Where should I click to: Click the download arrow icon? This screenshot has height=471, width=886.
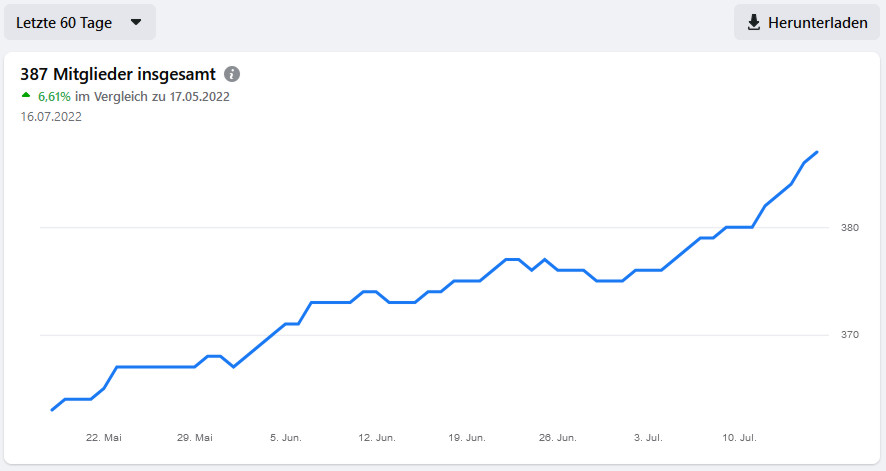point(754,22)
